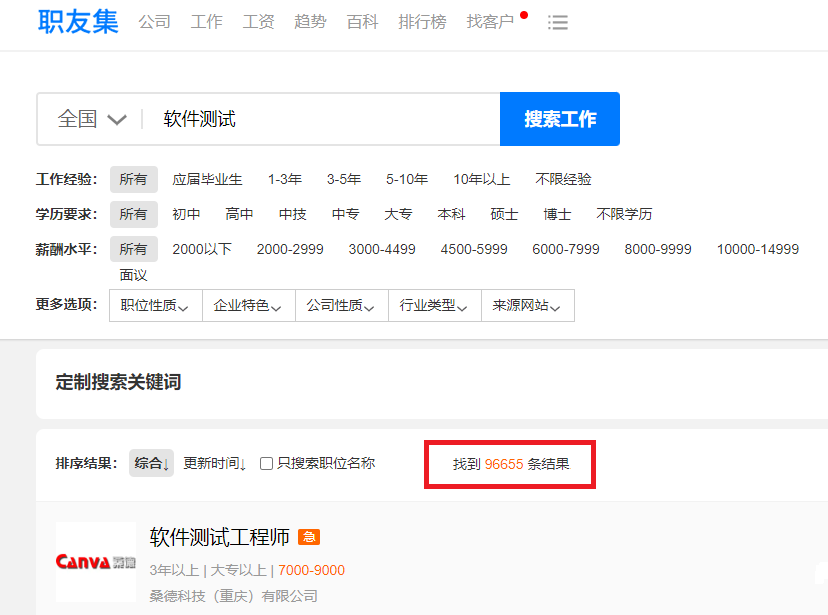The width and height of the screenshot is (828, 615).
Task: Filter salary by 2000以下
Action: (x=202, y=249)
